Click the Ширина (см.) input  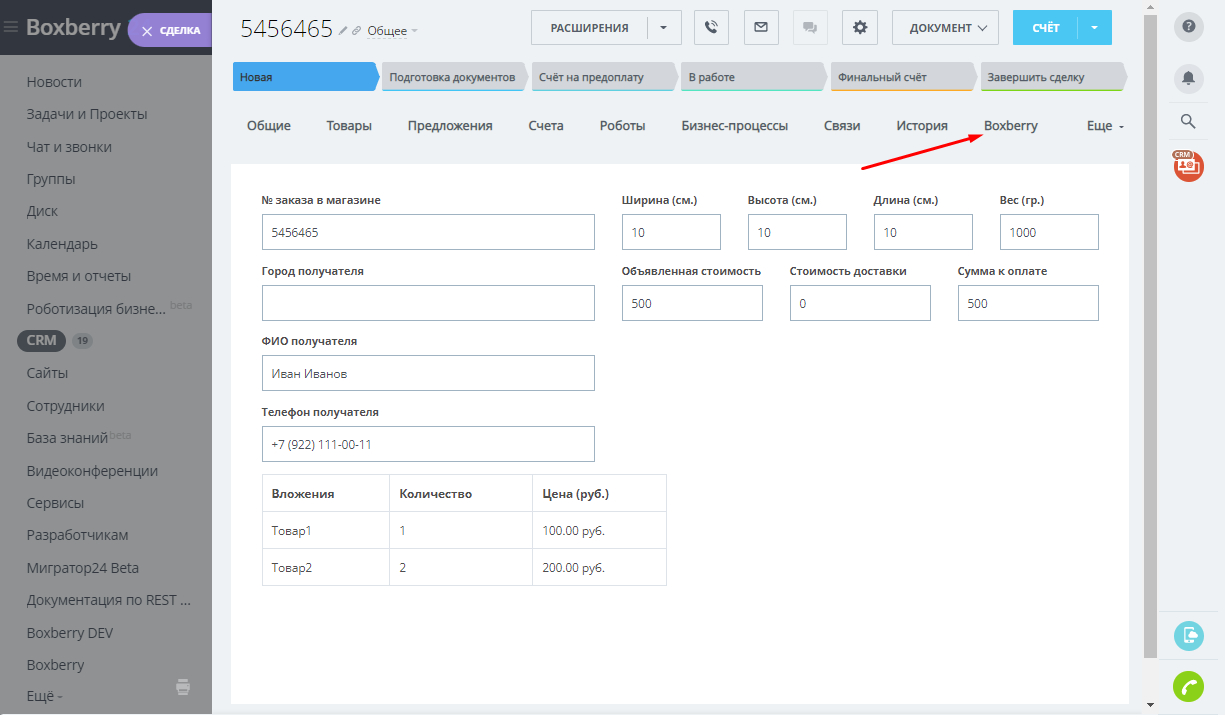coord(671,232)
